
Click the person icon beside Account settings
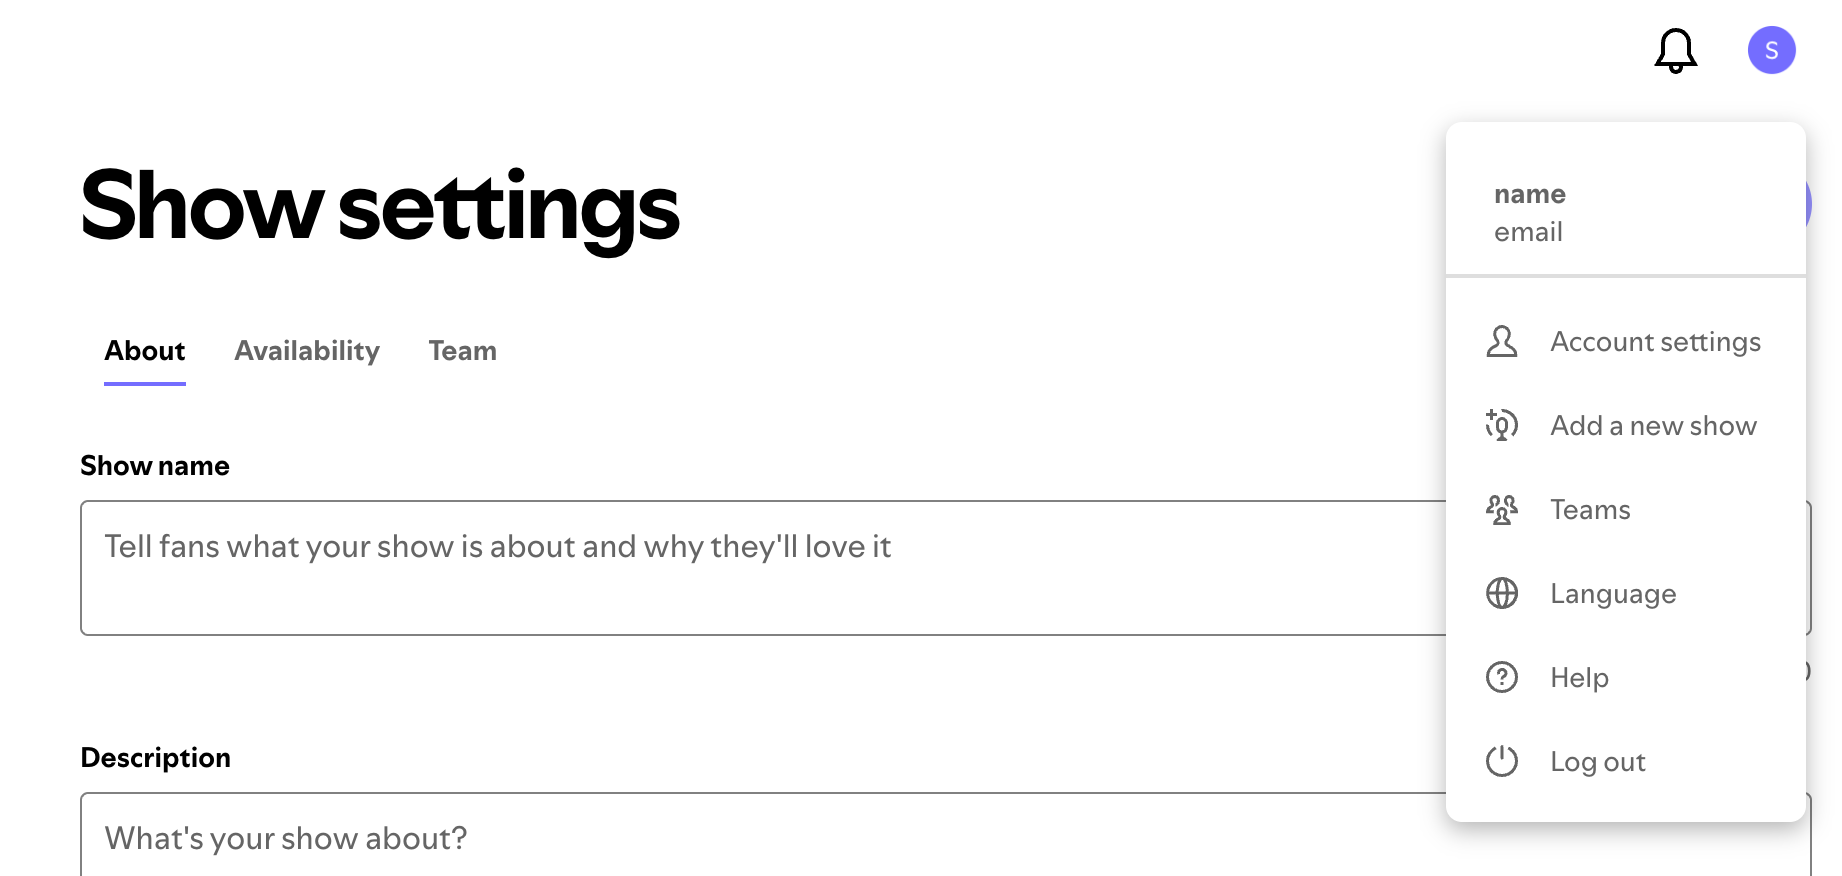point(1501,342)
